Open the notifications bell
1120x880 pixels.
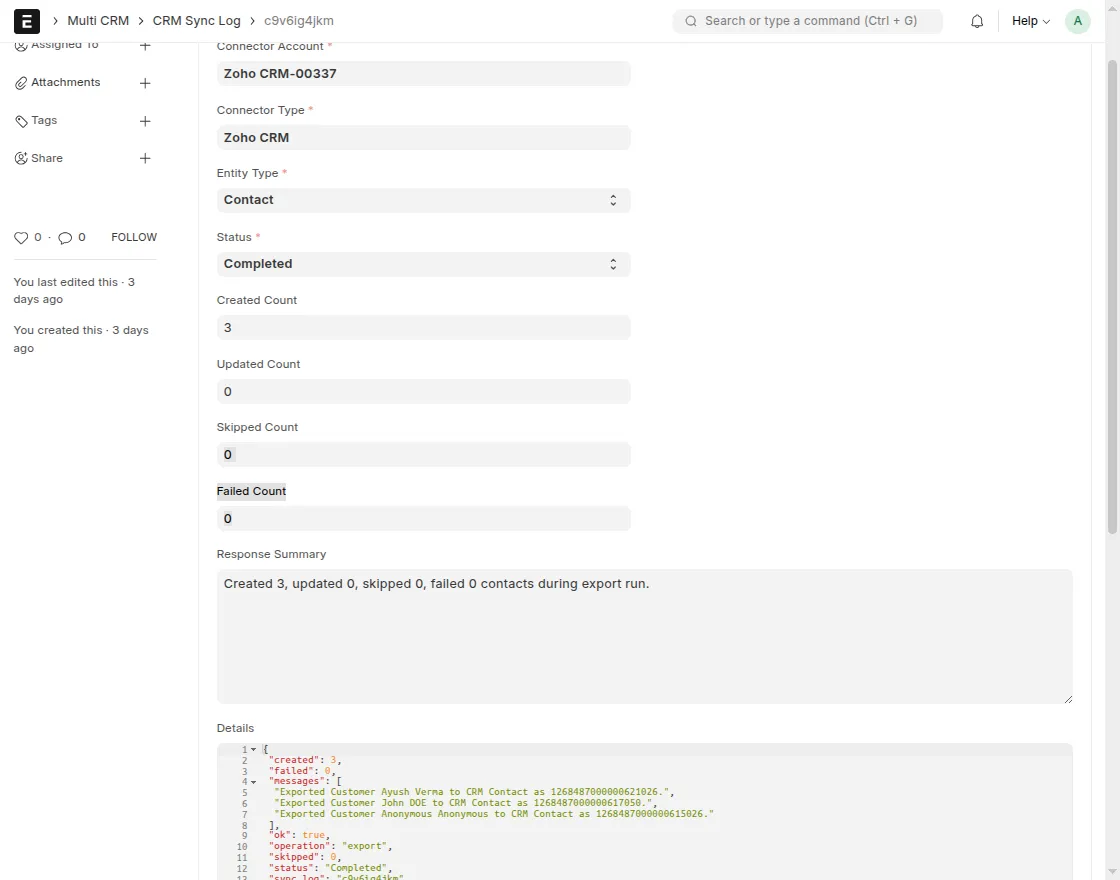[977, 21]
